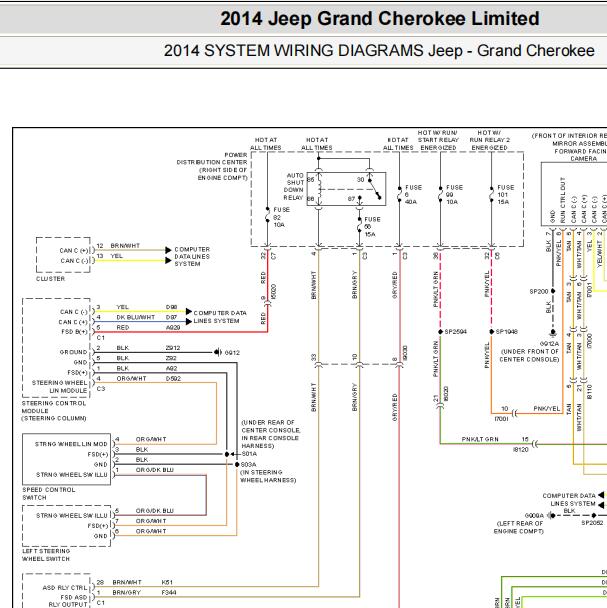Select circuit code "D592"
This screenshot has width=607, height=608.
173,378
